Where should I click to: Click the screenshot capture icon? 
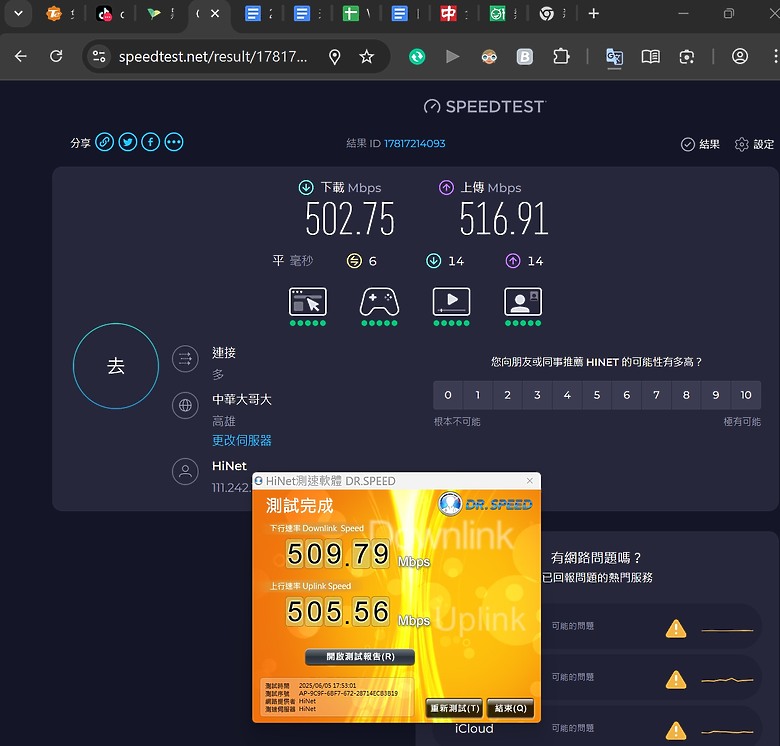(686, 57)
